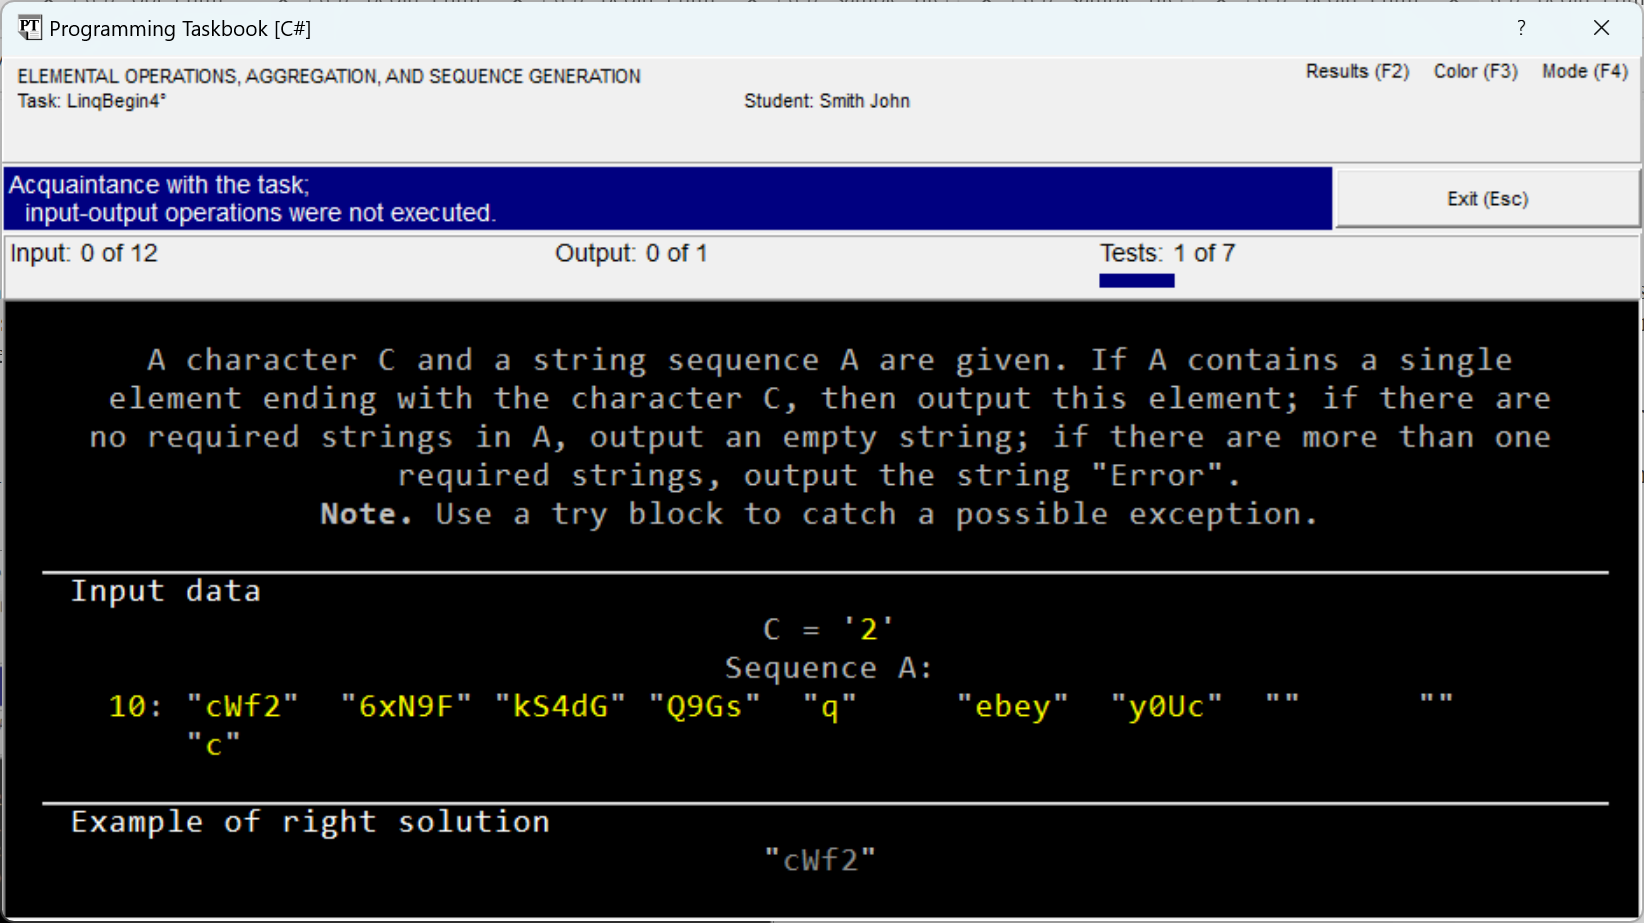Click the "Input: 0 of 12" counter
Image resolution: width=1644 pixels, height=923 pixels.
84,254
